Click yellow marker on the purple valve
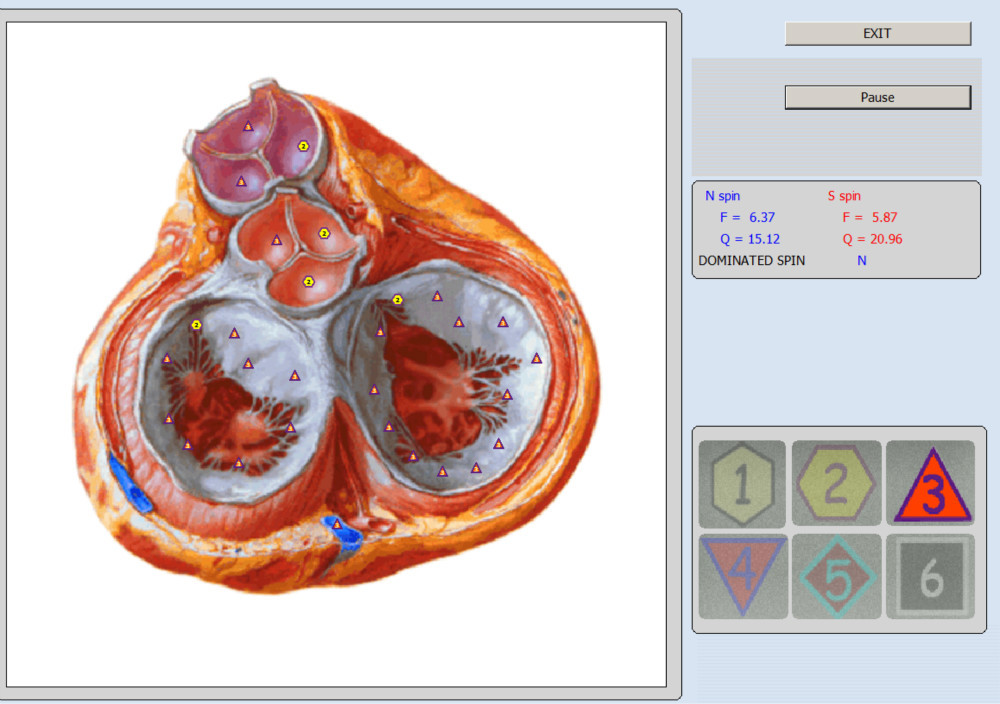Image resolution: width=1000 pixels, height=704 pixels. (303, 146)
